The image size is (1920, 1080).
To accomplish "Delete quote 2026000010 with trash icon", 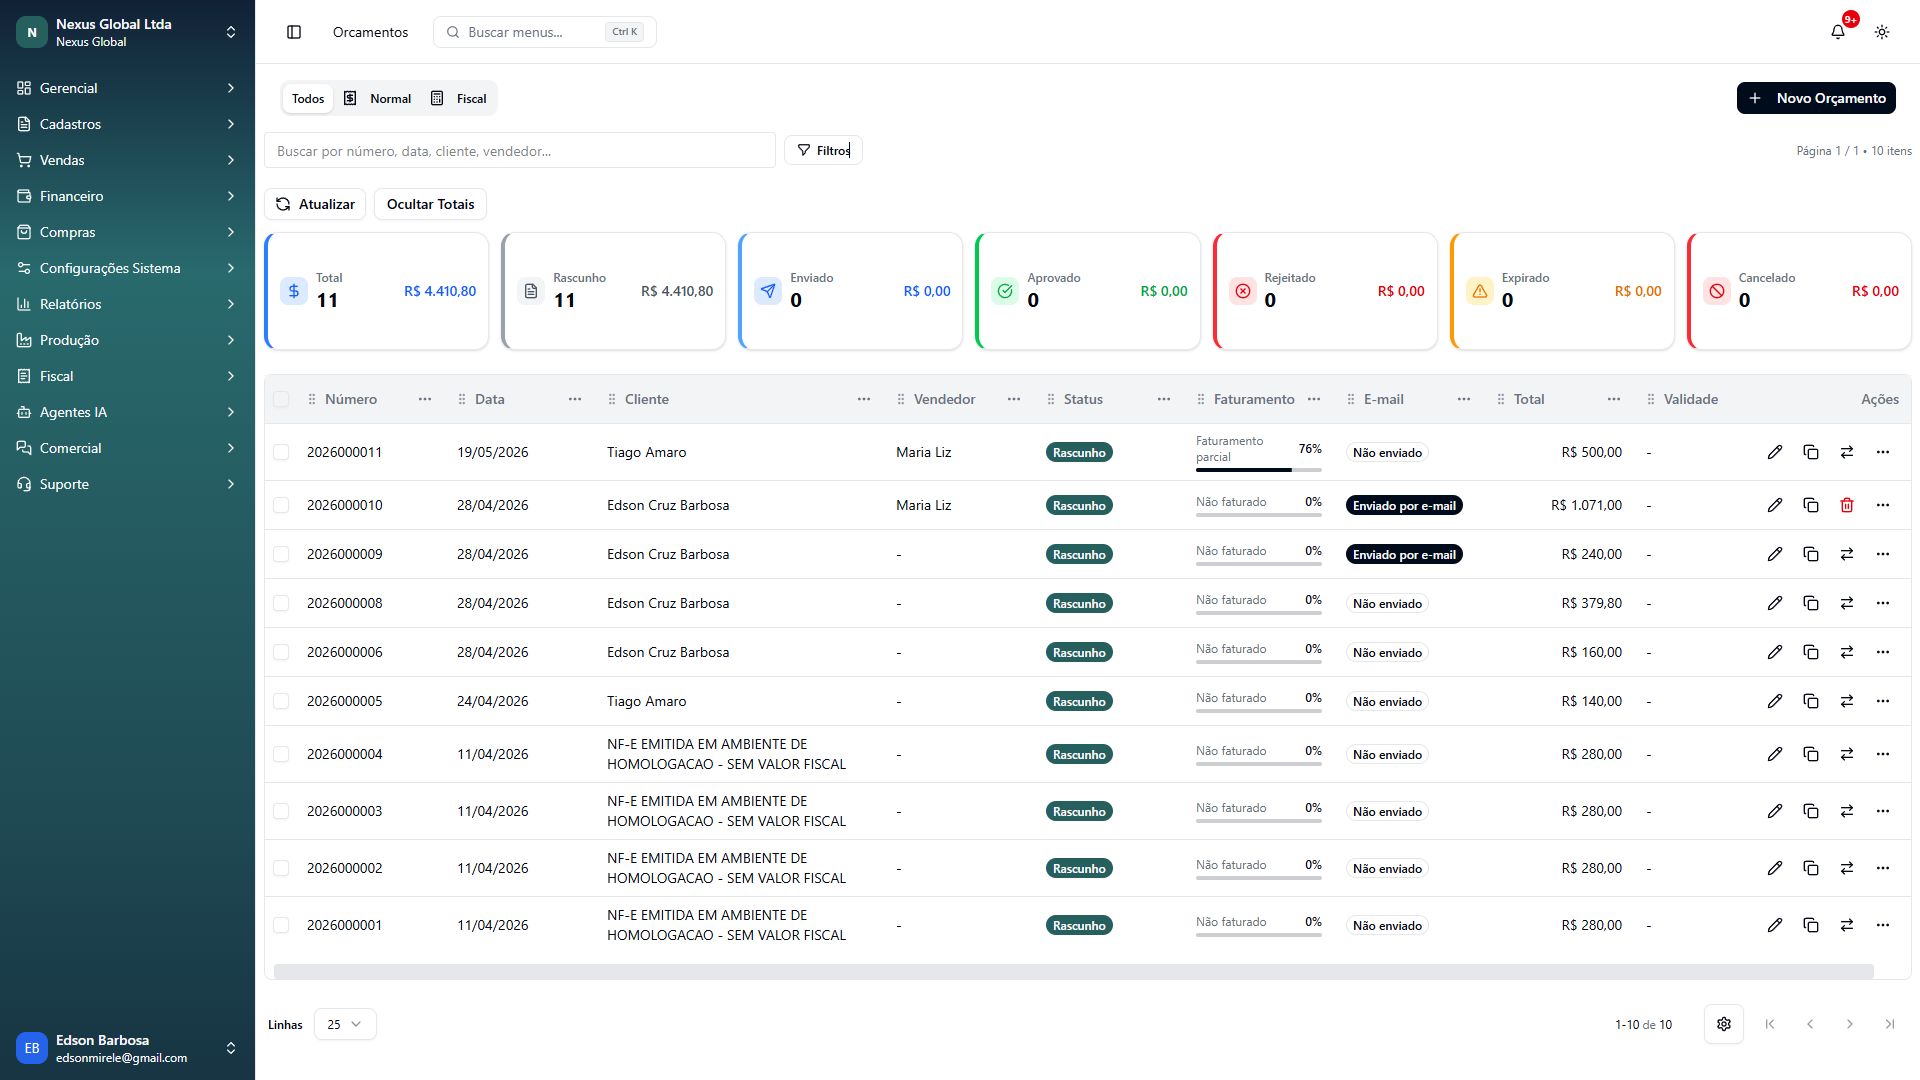I will point(1847,505).
